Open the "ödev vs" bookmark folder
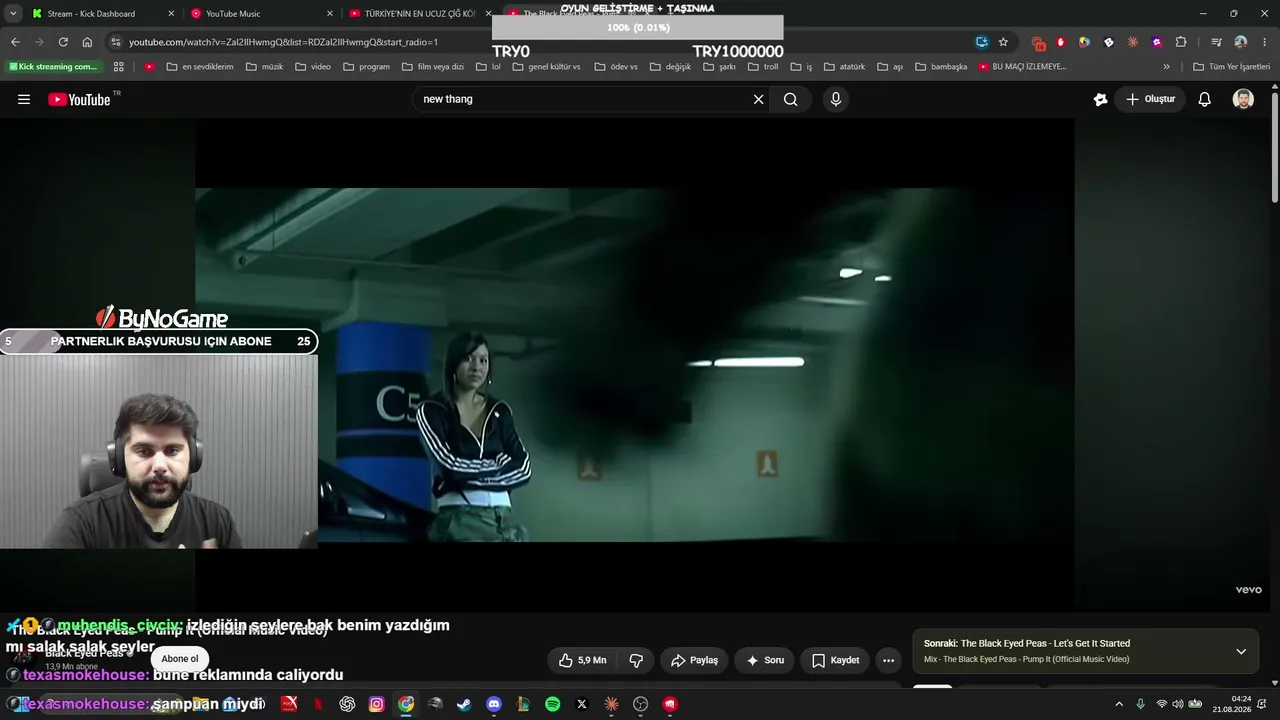 click(616, 67)
